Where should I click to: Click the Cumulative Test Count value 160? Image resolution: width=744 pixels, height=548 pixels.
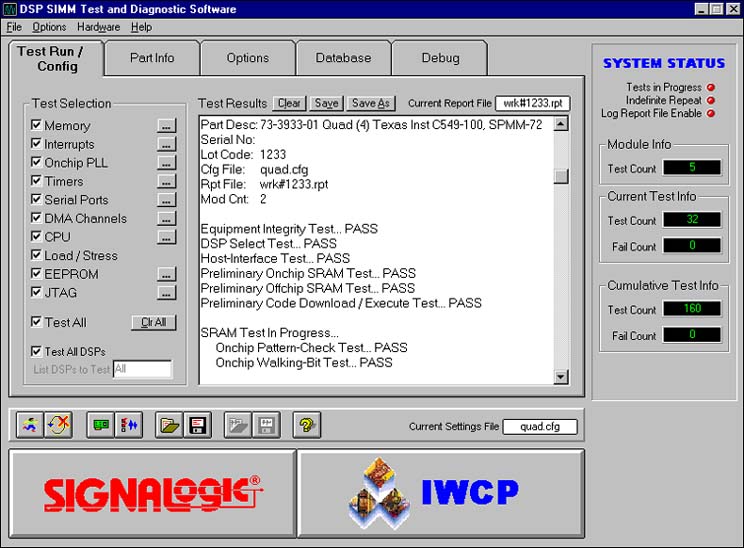point(692,308)
